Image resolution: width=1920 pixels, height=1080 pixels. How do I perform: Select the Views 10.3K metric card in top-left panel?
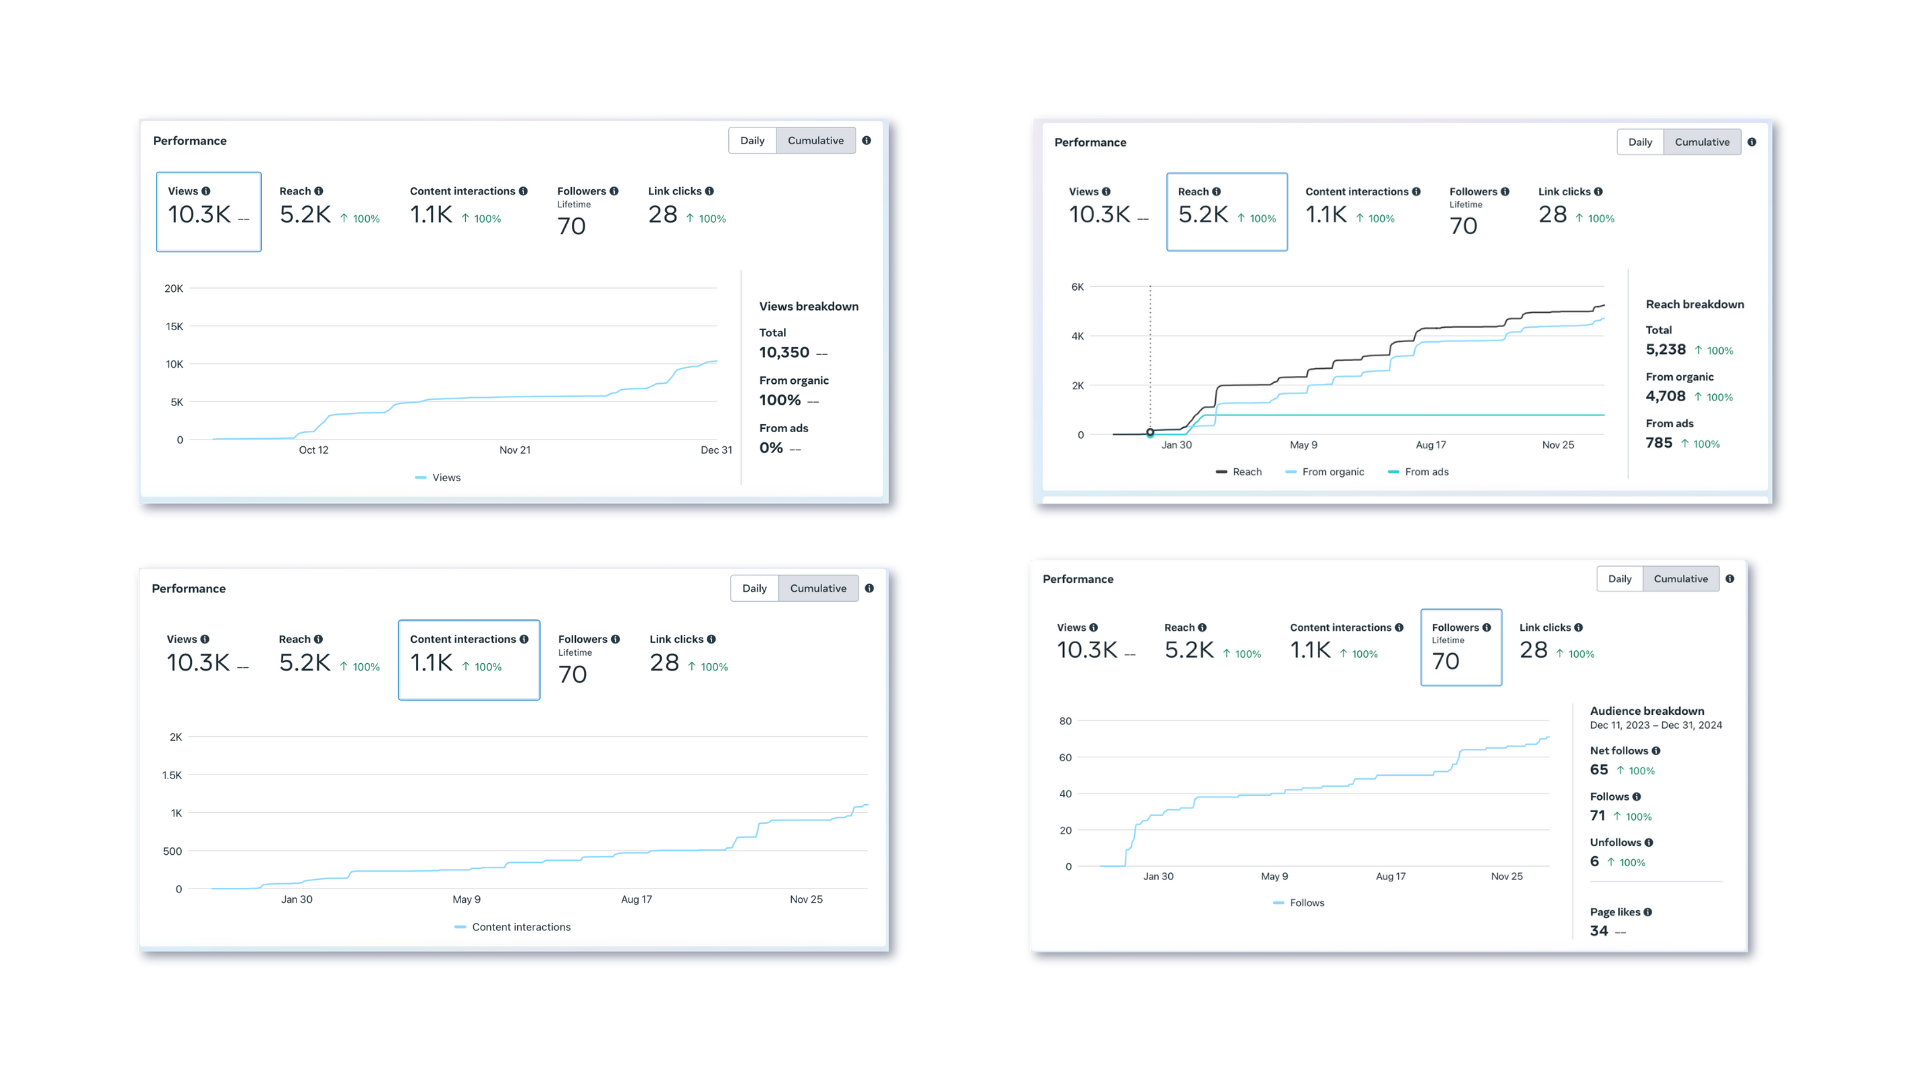208,212
